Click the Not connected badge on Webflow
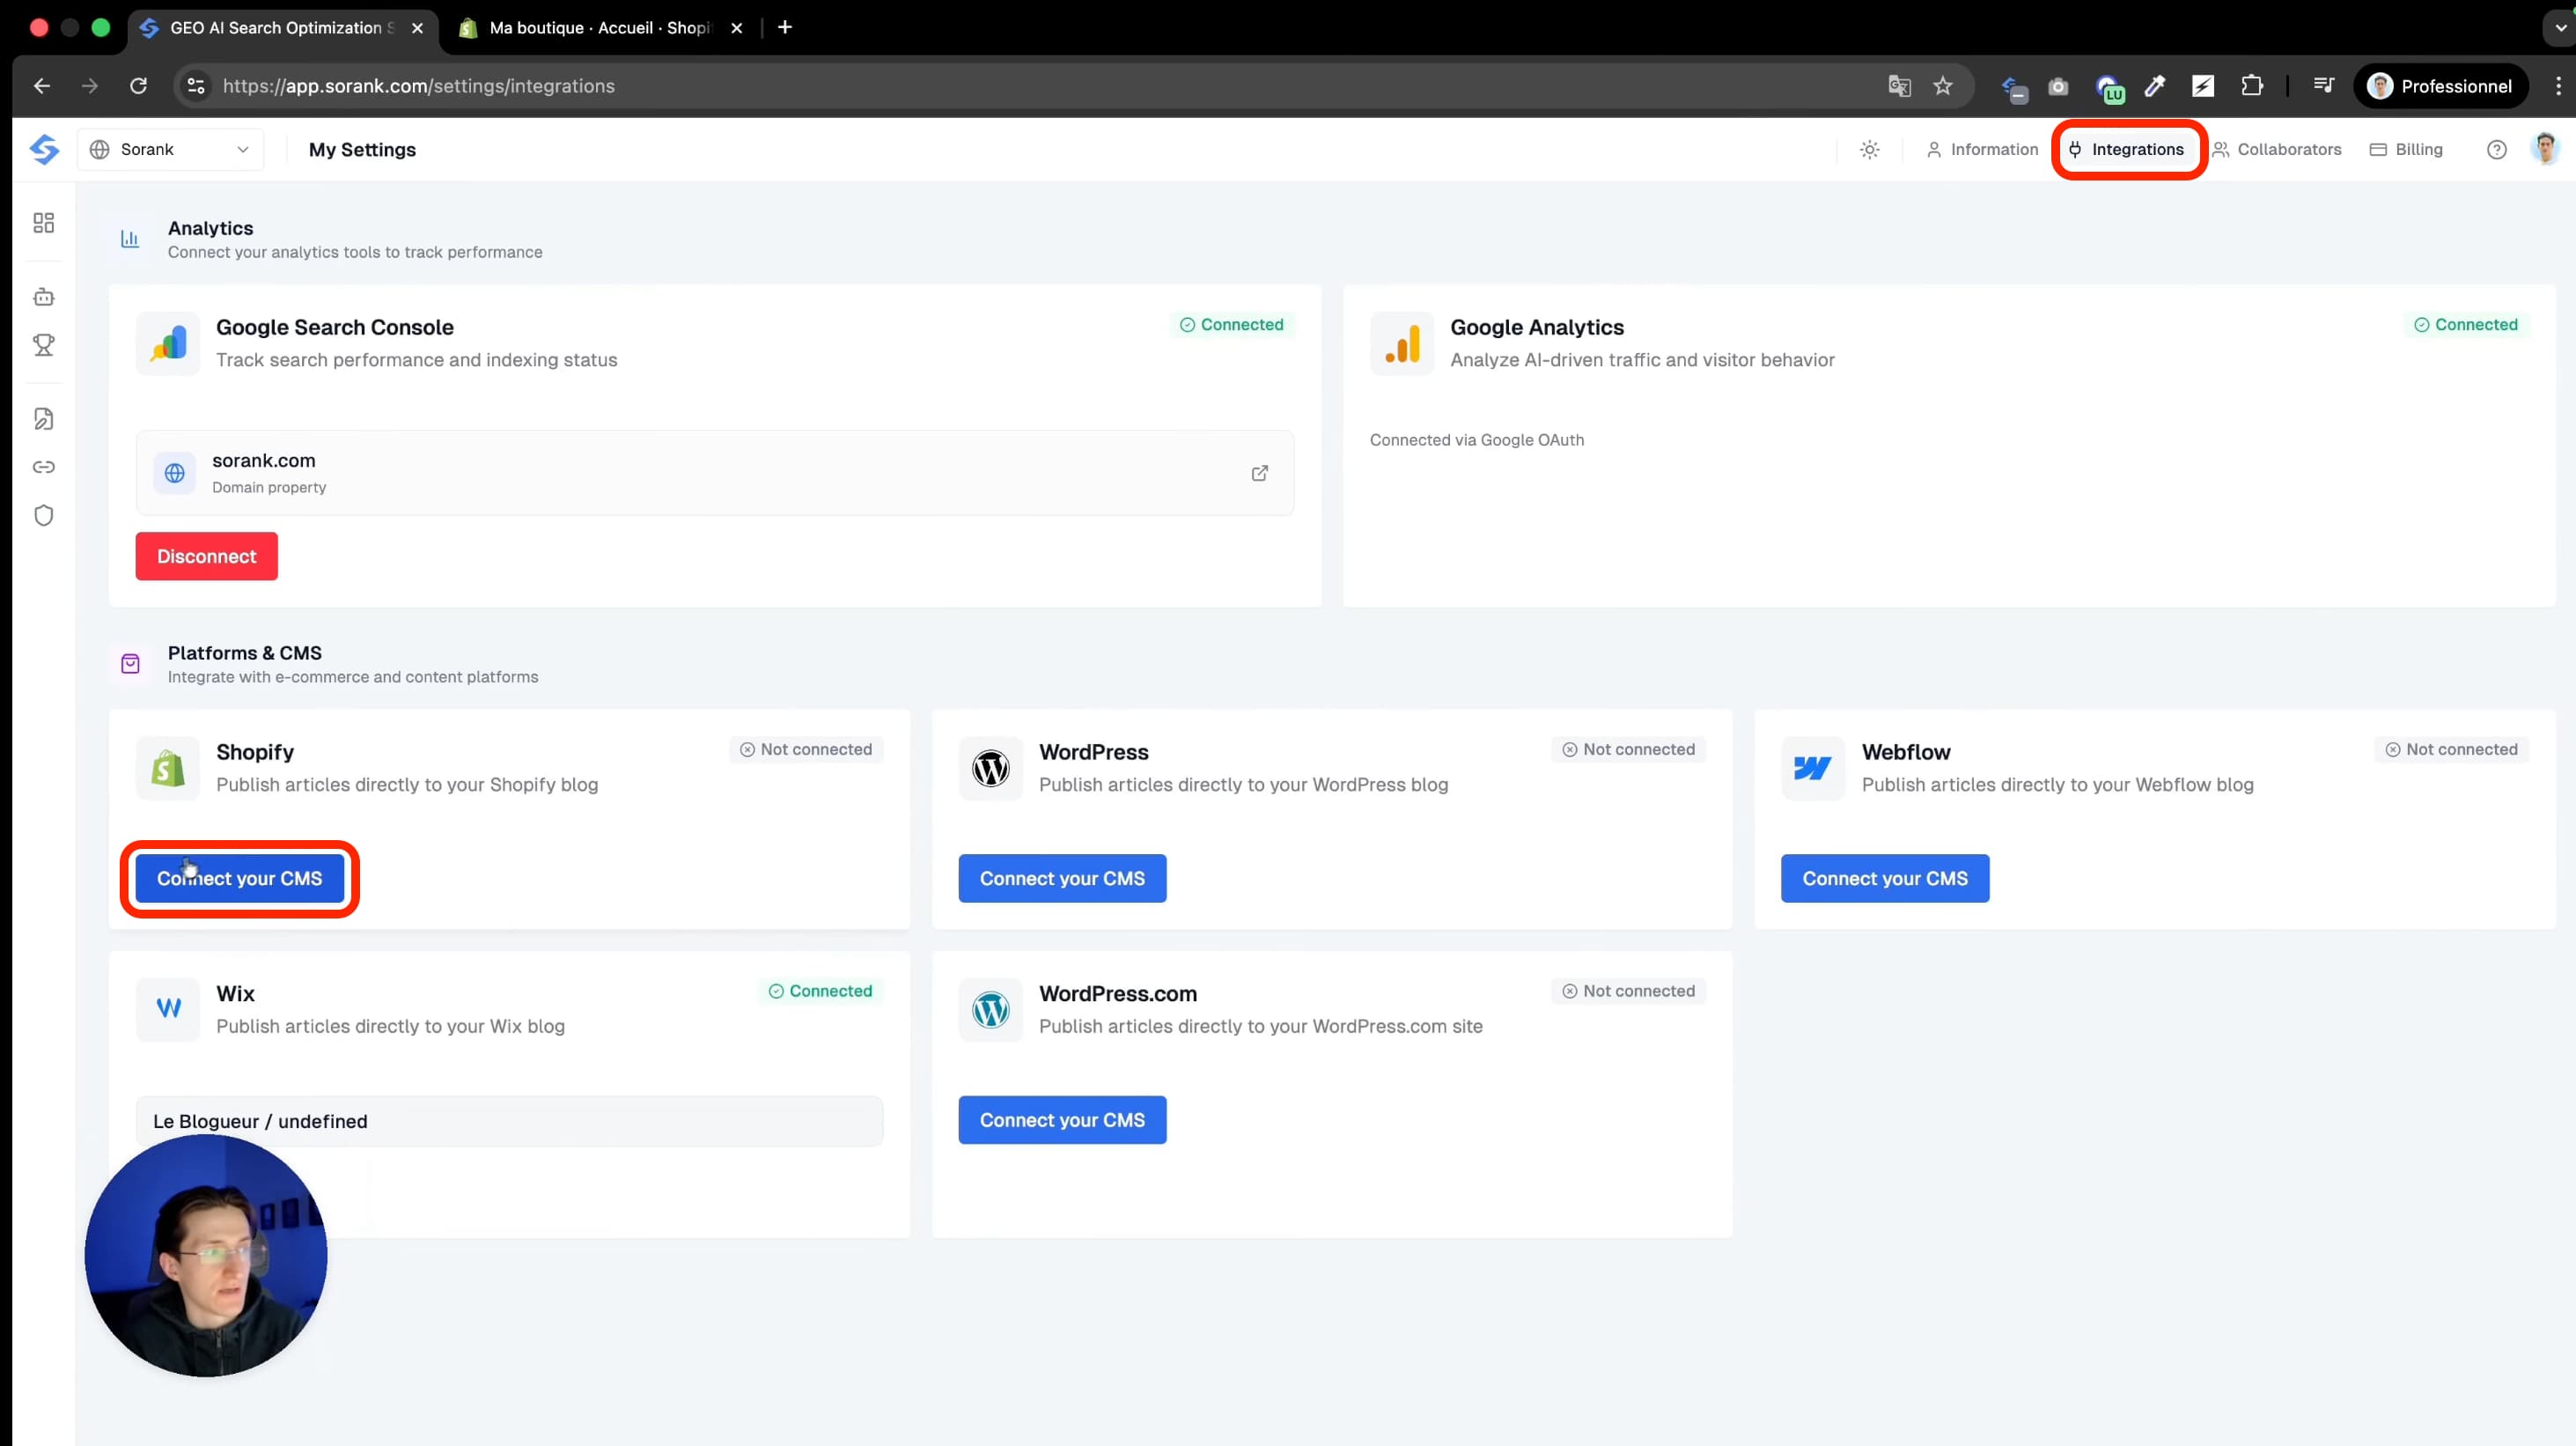 click(2452, 749)
